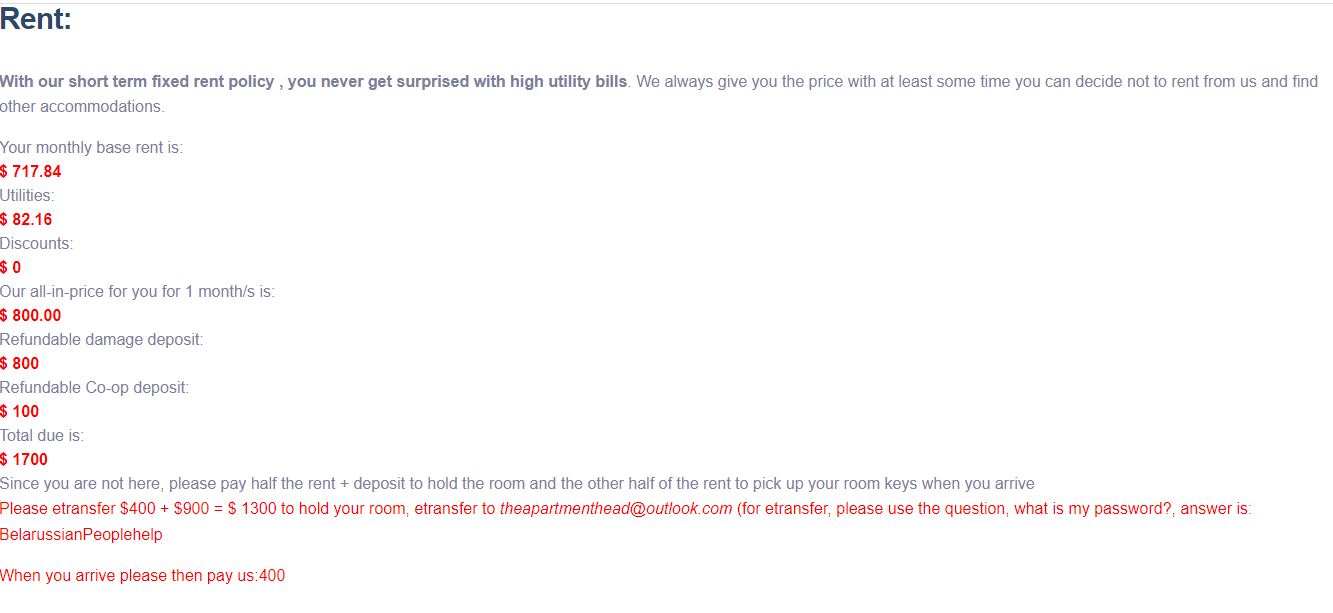Click the "Rent:" heading
1333x613 pixels.
pos(36,19)
